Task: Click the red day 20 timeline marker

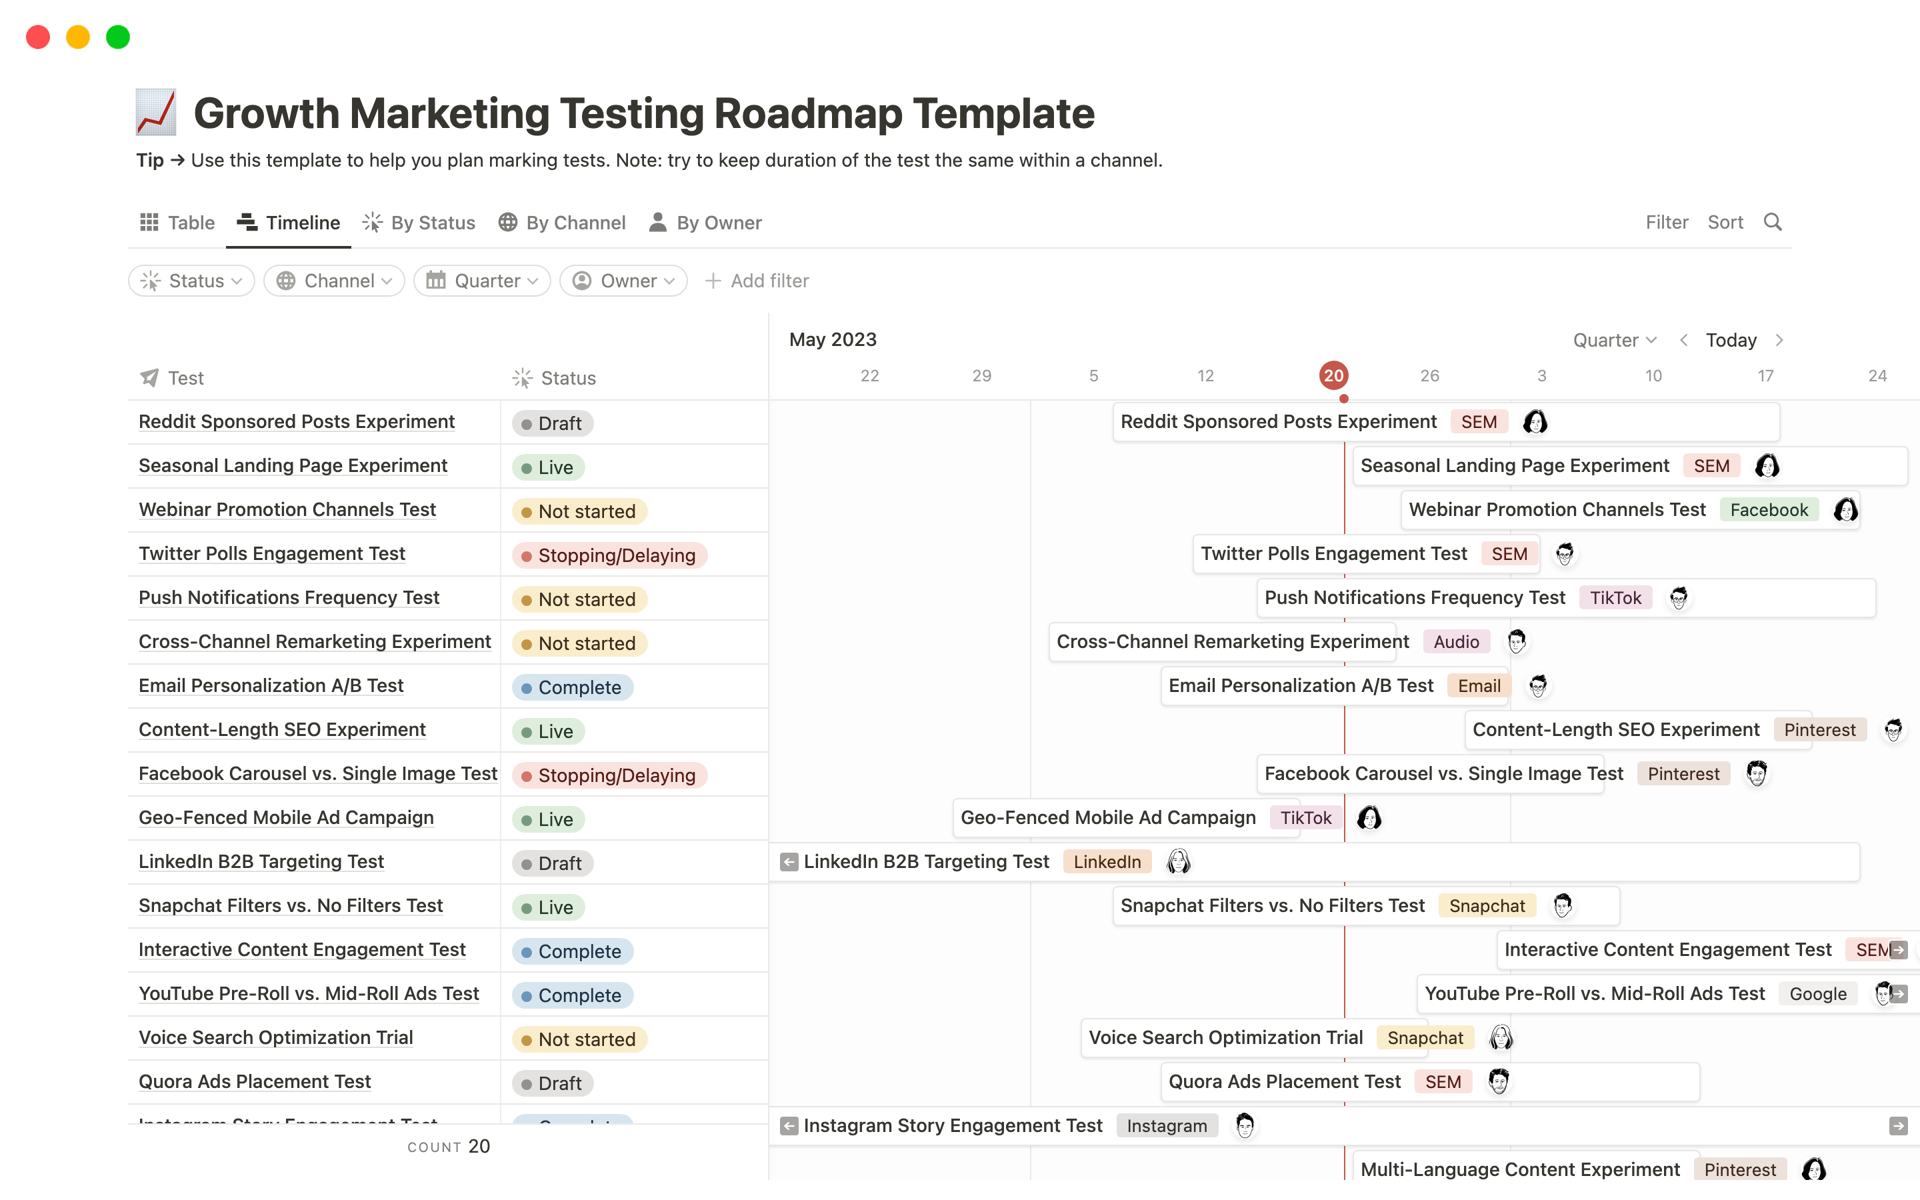Action: [x=1333, y=376]
